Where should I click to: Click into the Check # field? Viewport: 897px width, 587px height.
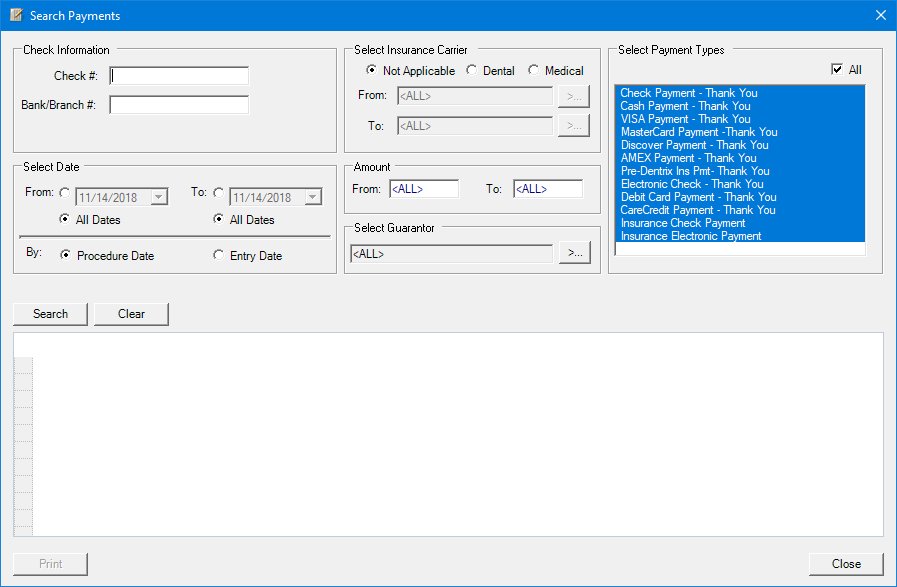tap(180, 76)
